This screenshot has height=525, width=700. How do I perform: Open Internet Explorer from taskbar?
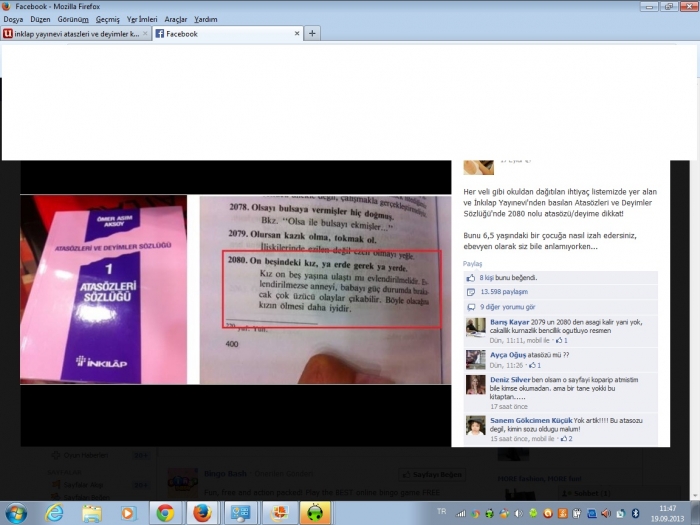click(x=54, y=512)
